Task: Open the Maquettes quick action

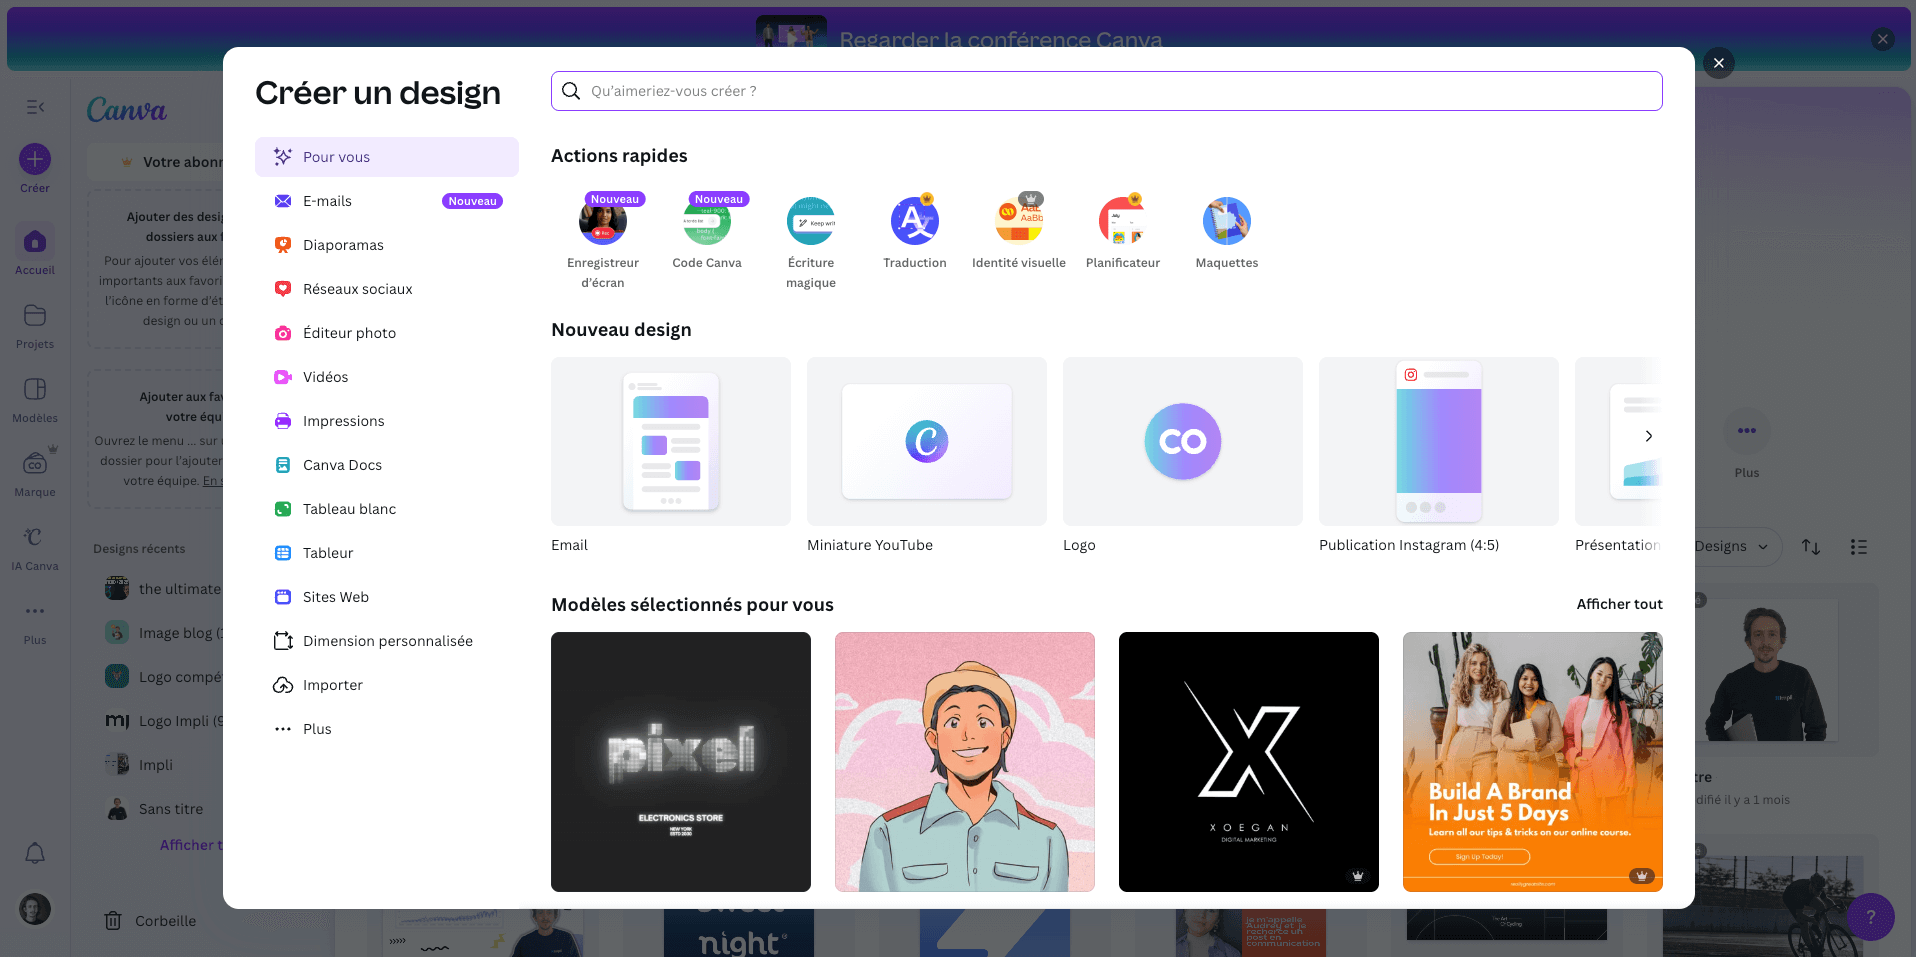Action: [x=1227, y=232]
